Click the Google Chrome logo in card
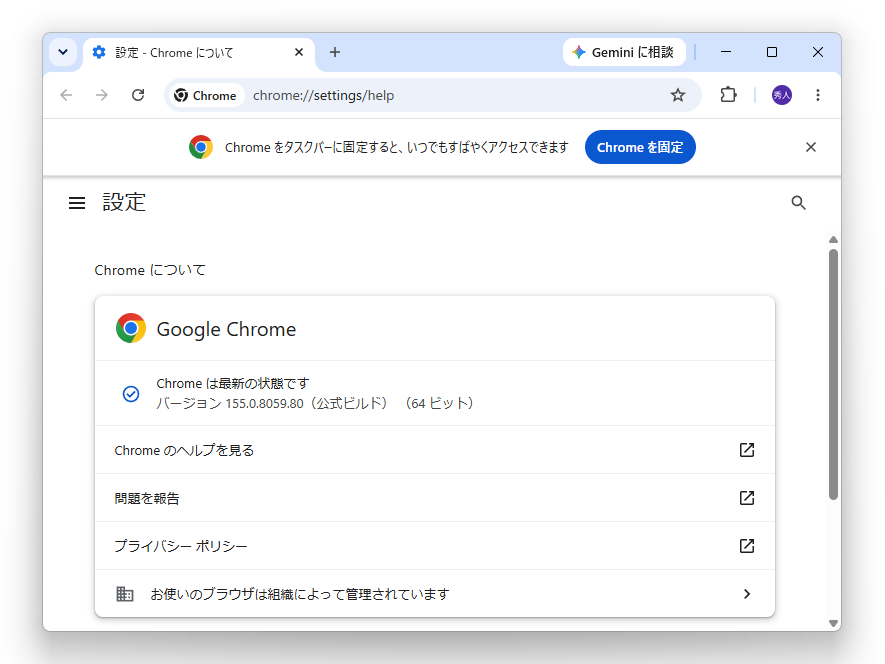The width and height of the screenshot is (885, 664). 131,328
